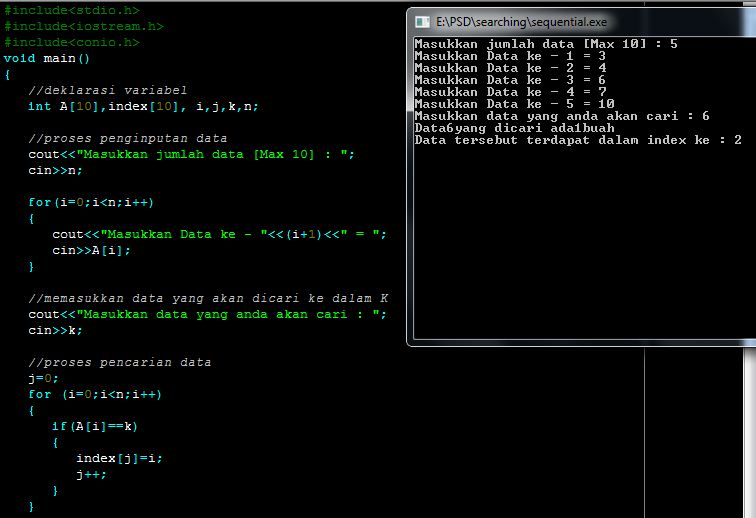Place cursor on 'cin>>k;' line
The image size is (756, 518).
tap(55, 330)
